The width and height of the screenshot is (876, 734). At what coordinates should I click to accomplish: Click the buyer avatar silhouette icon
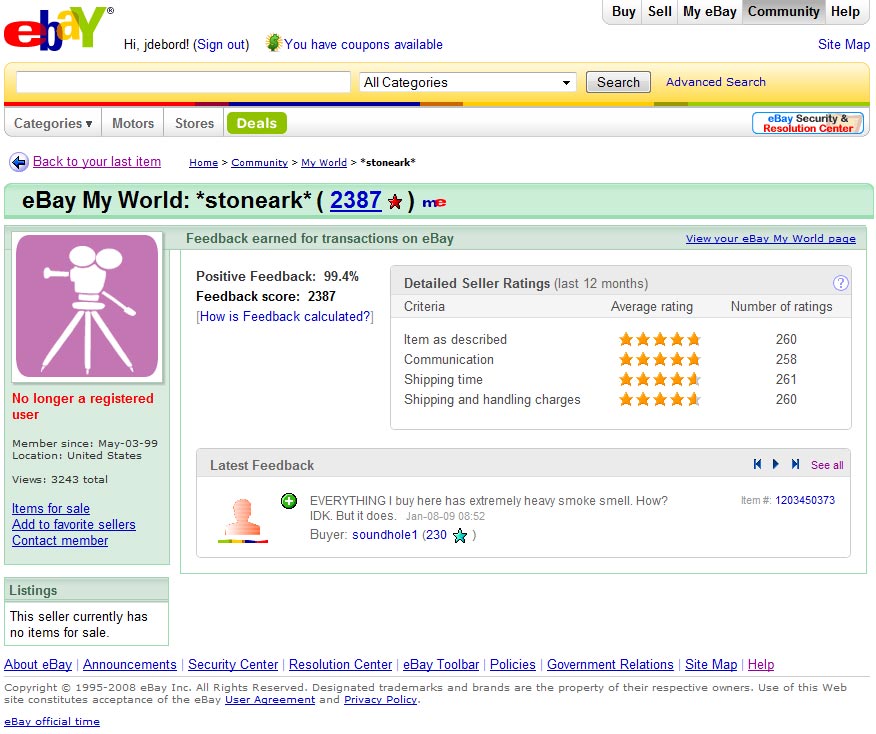click(243, 521)
